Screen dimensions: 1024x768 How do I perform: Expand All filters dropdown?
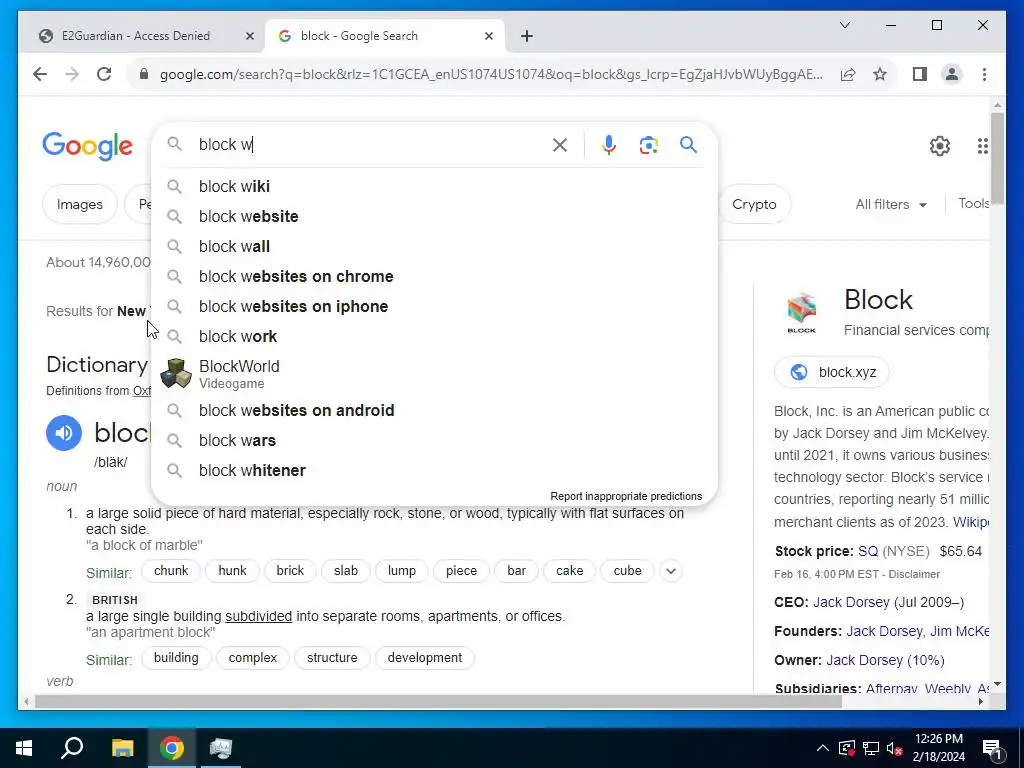coord(891,204)
